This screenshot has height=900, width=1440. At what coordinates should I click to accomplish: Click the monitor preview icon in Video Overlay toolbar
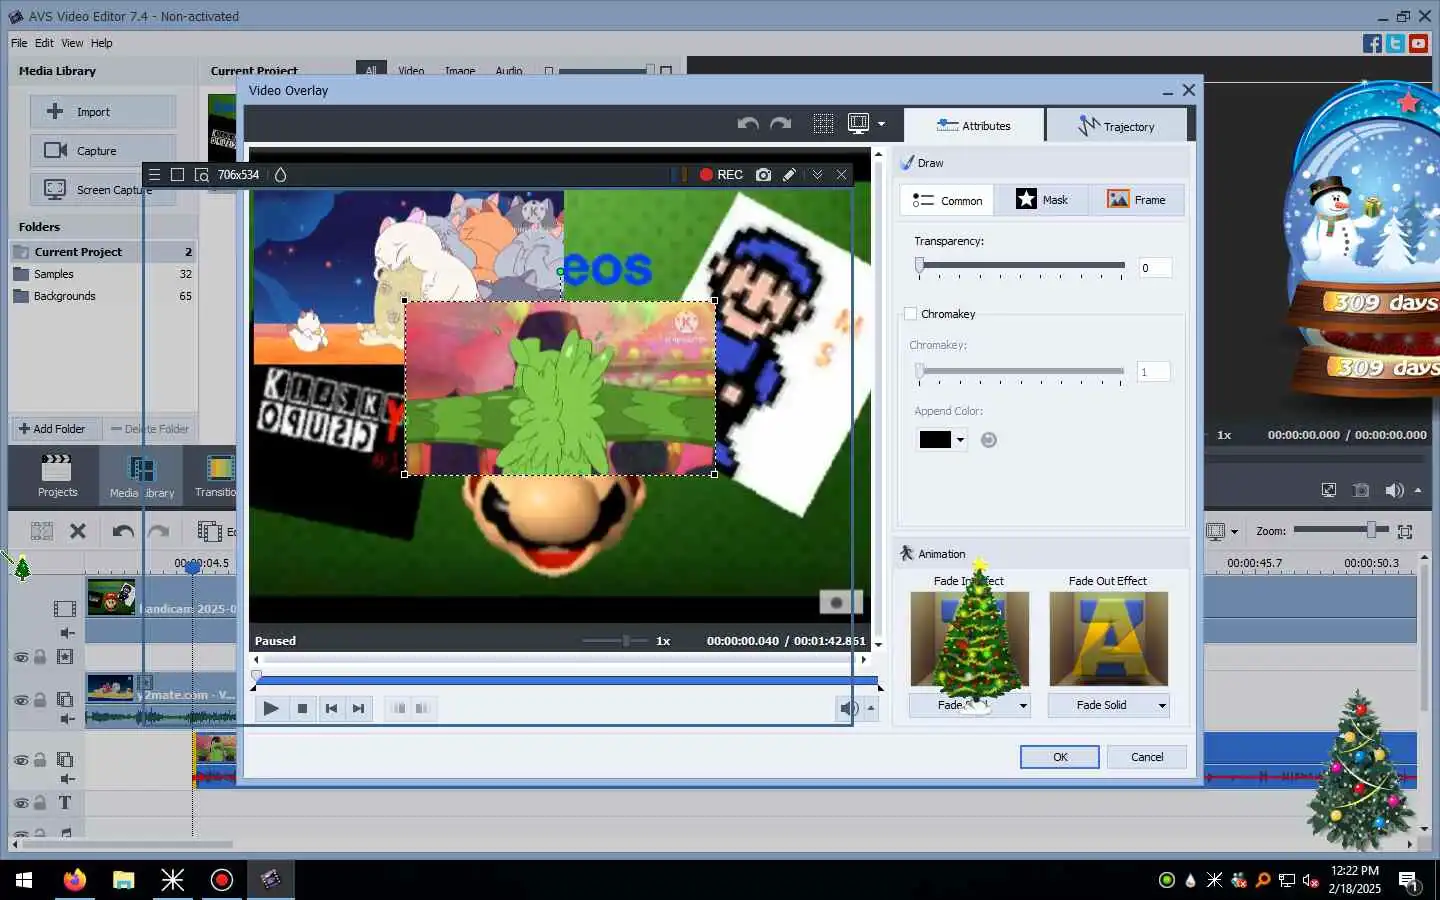click(858, 124)
